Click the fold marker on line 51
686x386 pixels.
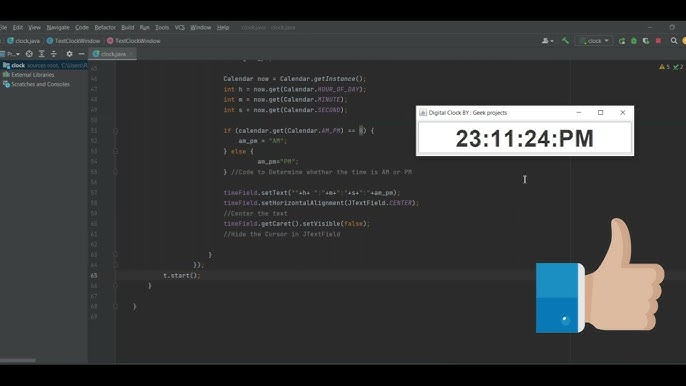pyautogui.click(x=116, y=131)
